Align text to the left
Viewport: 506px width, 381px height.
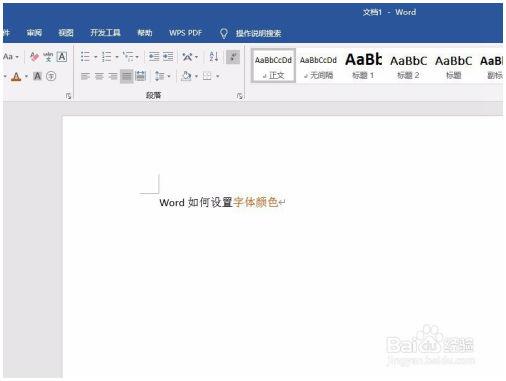85,76
